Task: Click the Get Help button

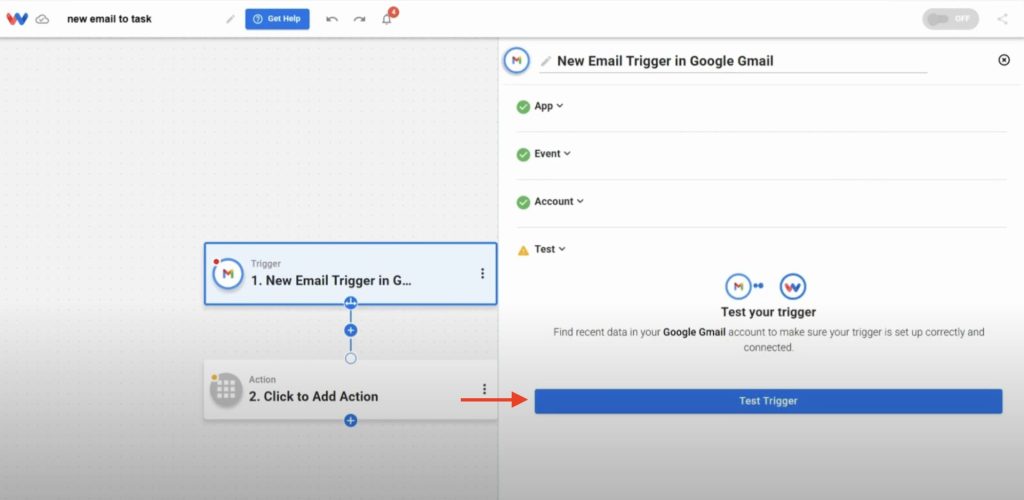Action: [x=277, y=19]
